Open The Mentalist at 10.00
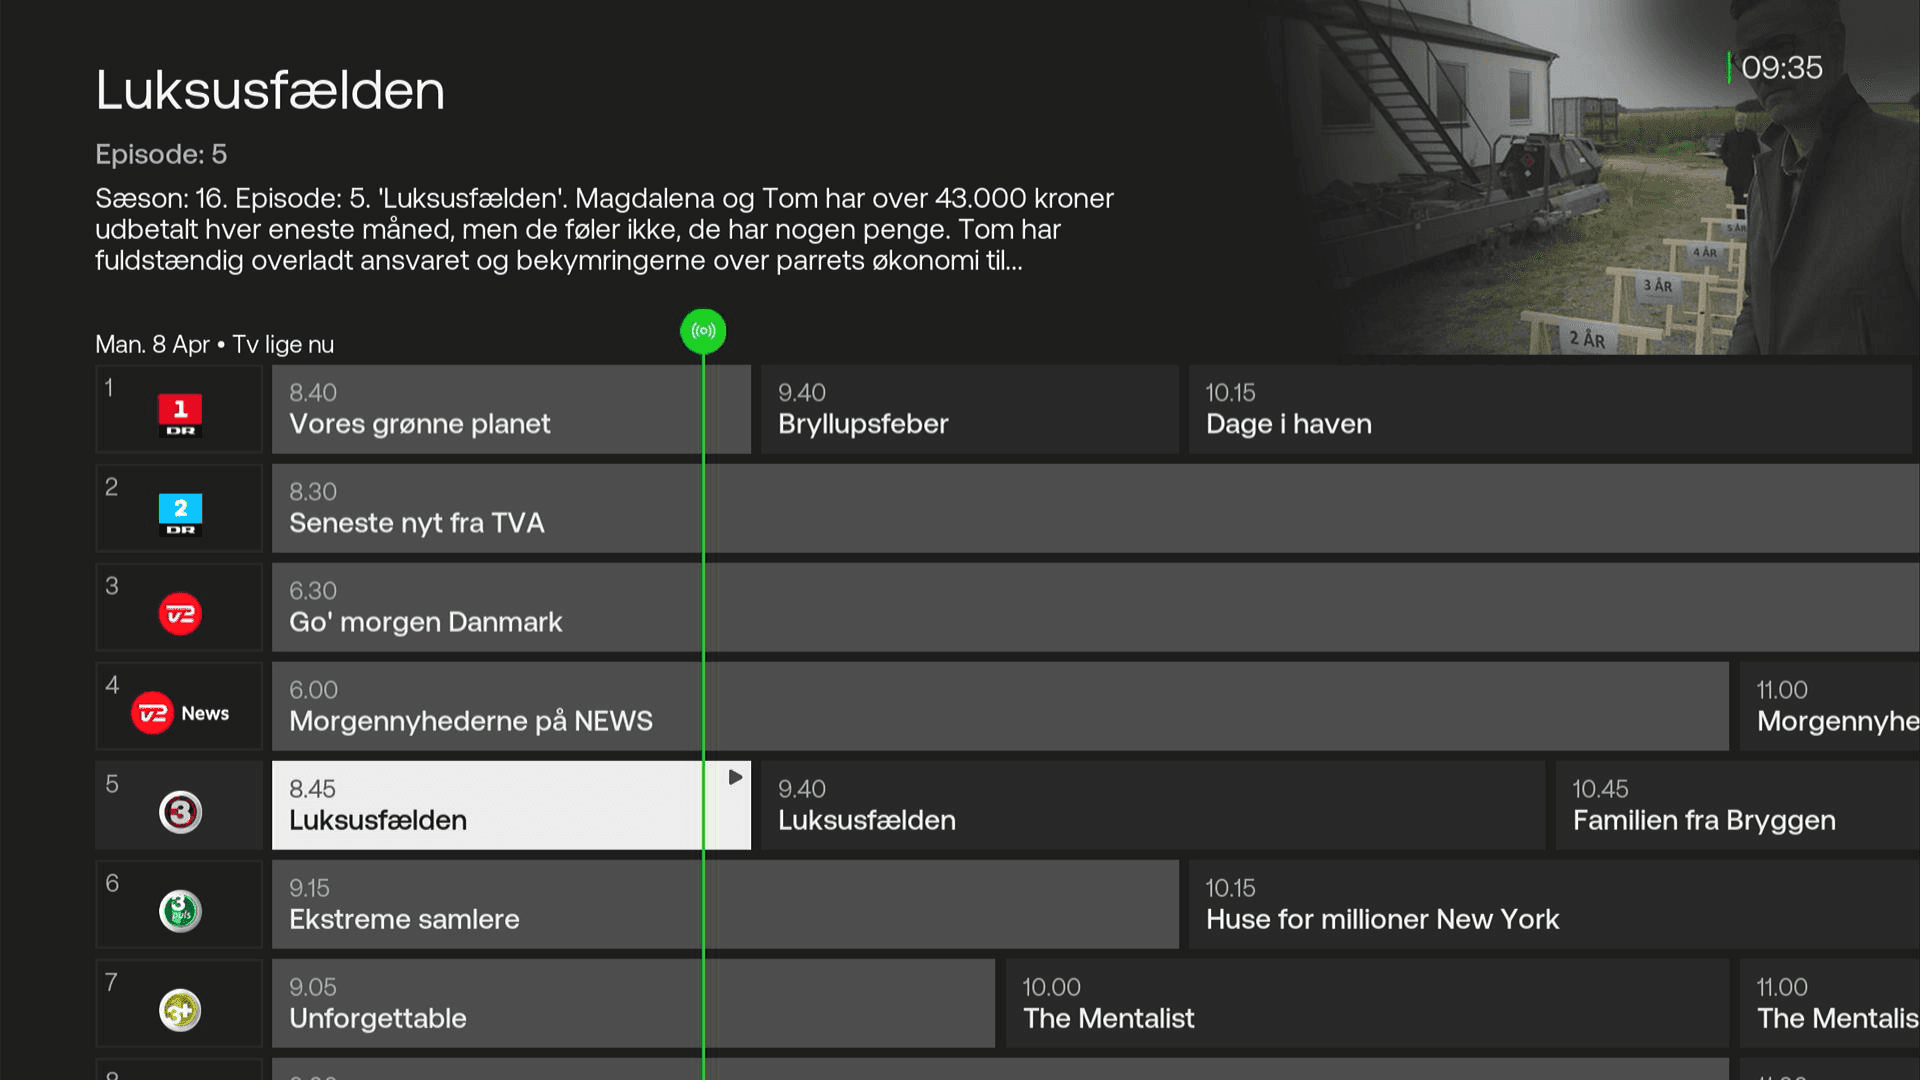 pos(1367,1003)
